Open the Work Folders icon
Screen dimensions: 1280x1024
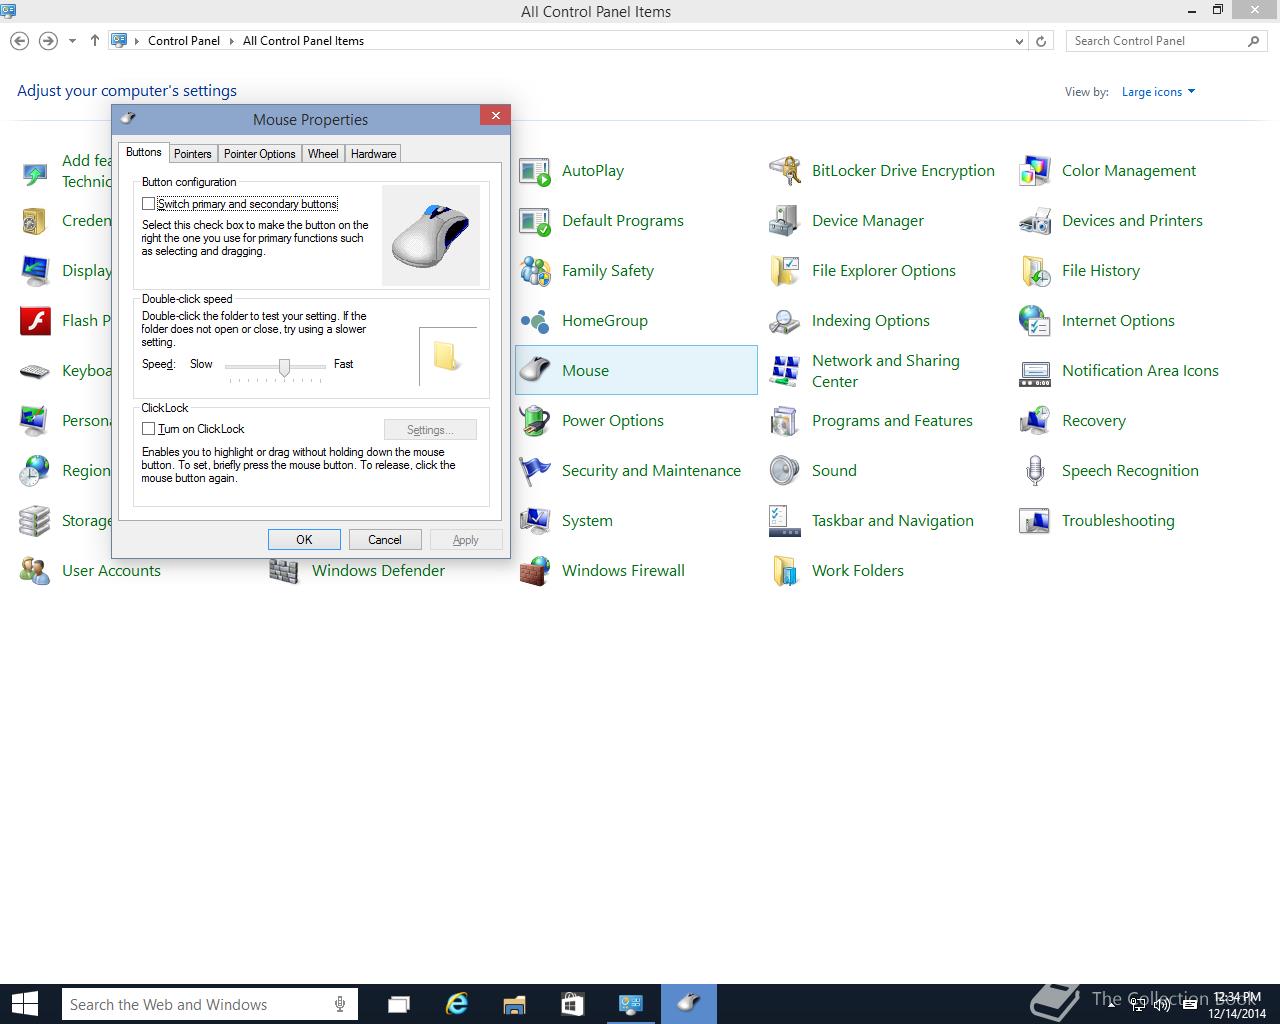point(785,571)
